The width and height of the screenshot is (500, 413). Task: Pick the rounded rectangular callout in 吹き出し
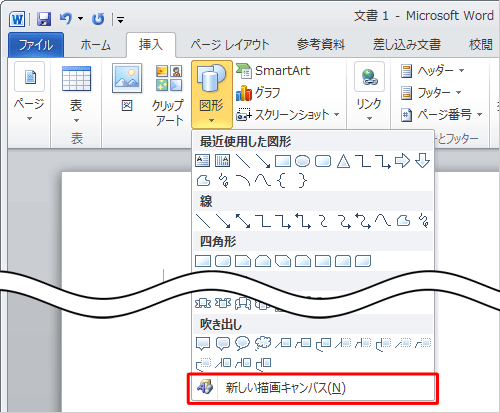click(223, 343)
